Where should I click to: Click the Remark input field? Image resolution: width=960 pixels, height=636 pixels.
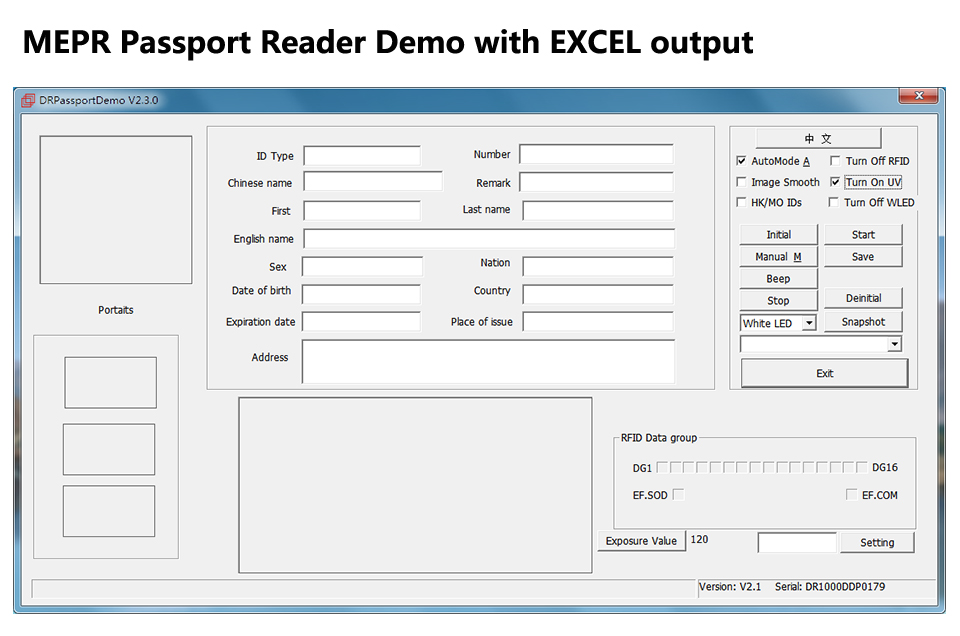tap(596, 182)
